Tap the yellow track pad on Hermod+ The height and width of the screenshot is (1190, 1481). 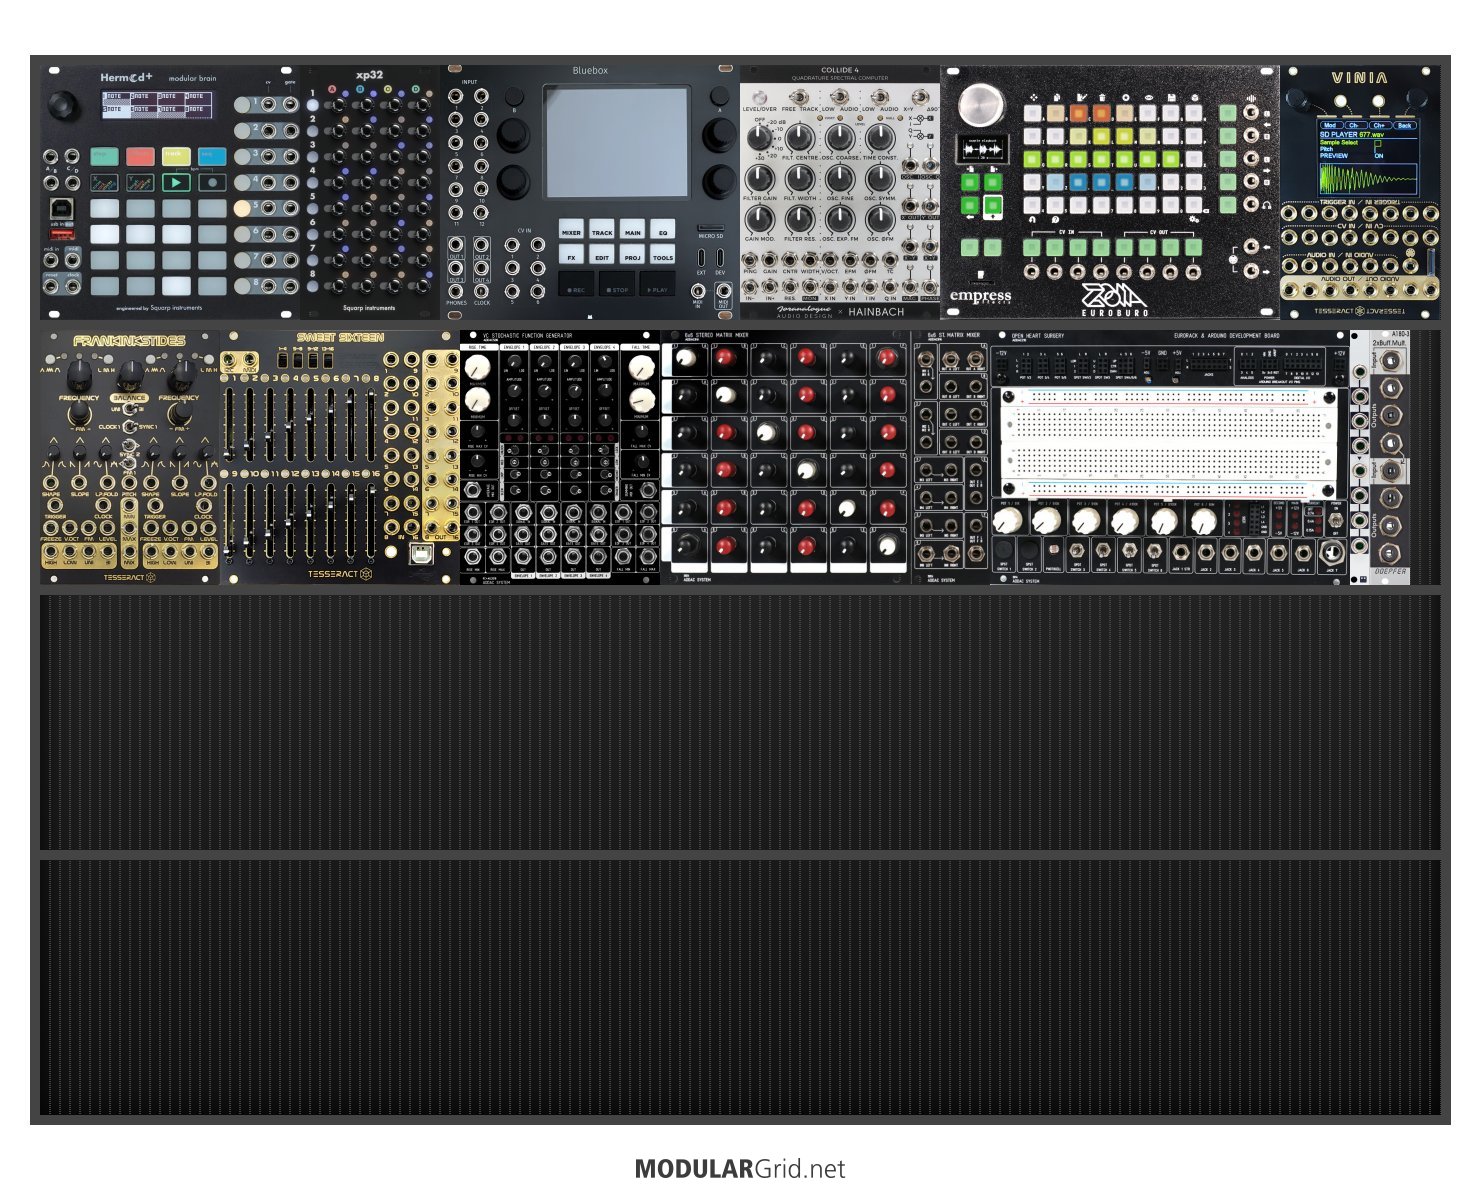click(176, 156)
